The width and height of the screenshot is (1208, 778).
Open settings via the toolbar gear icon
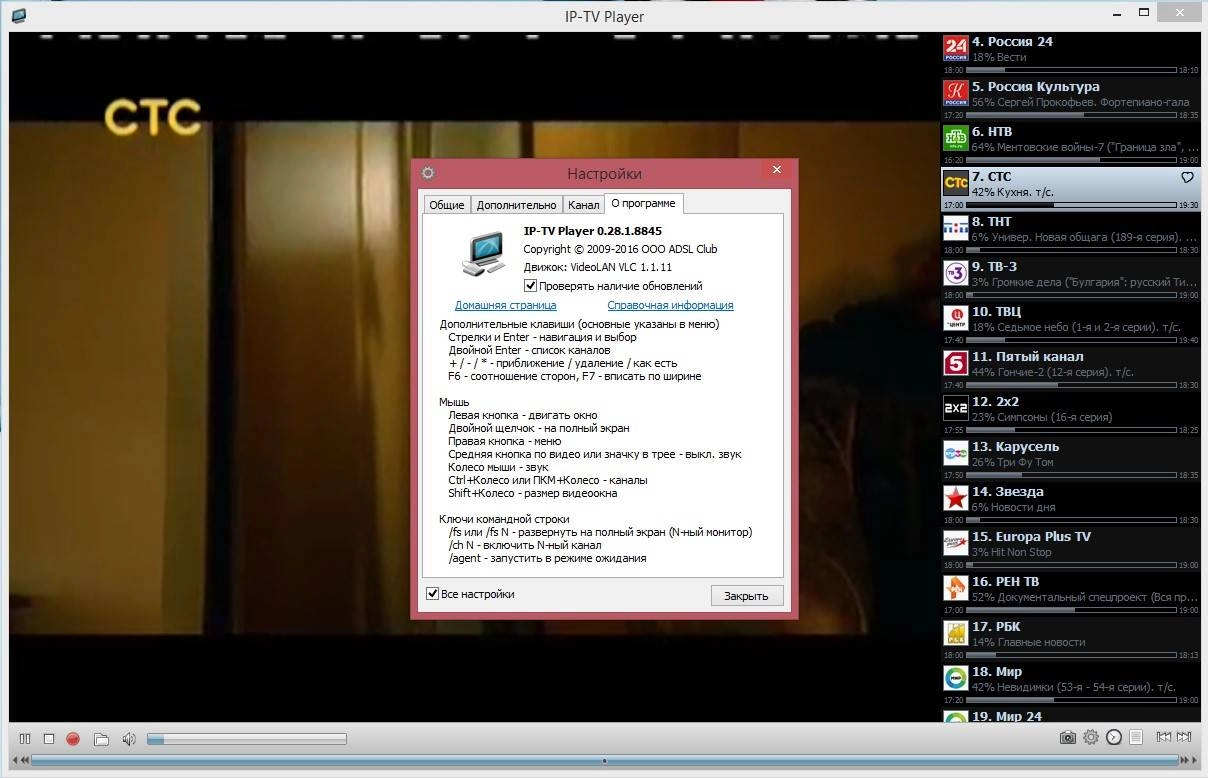point(1091,738)
